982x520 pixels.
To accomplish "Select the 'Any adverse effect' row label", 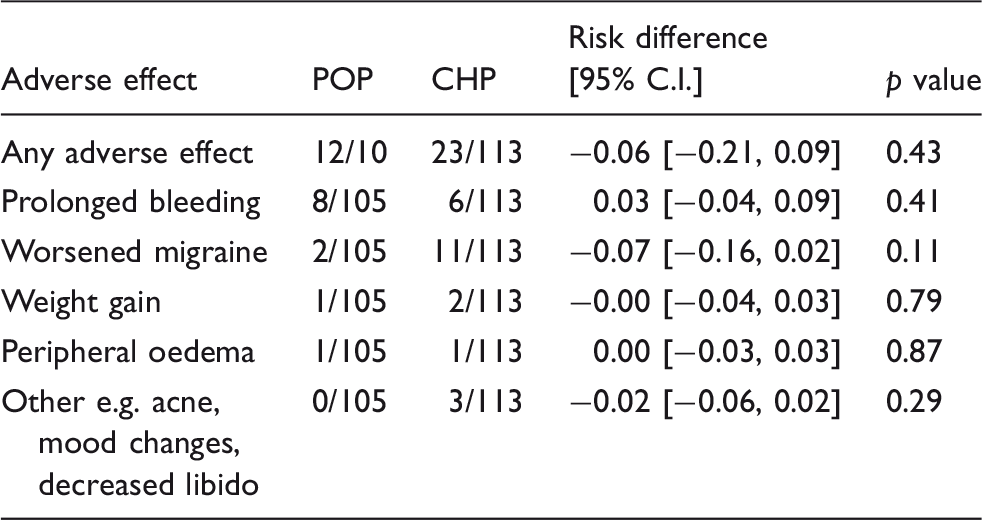I will [127, 153].
